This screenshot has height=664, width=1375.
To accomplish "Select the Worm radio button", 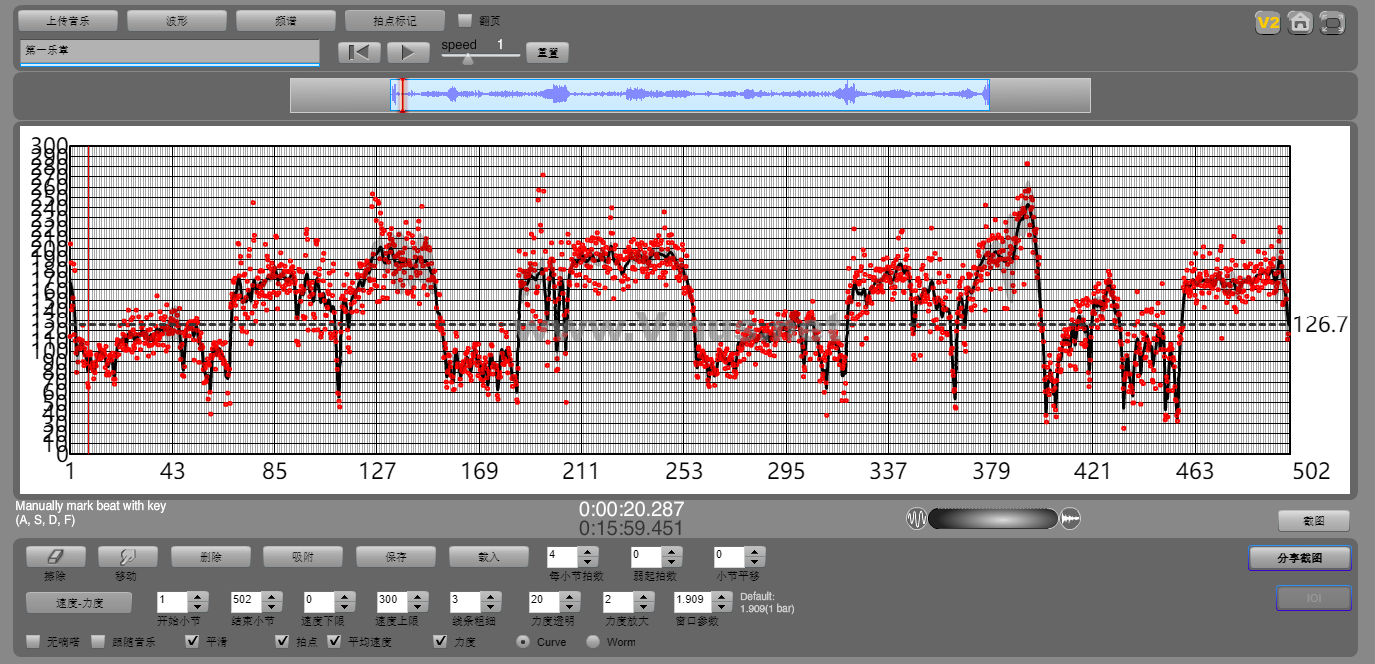I will click(x=593, y=641).
